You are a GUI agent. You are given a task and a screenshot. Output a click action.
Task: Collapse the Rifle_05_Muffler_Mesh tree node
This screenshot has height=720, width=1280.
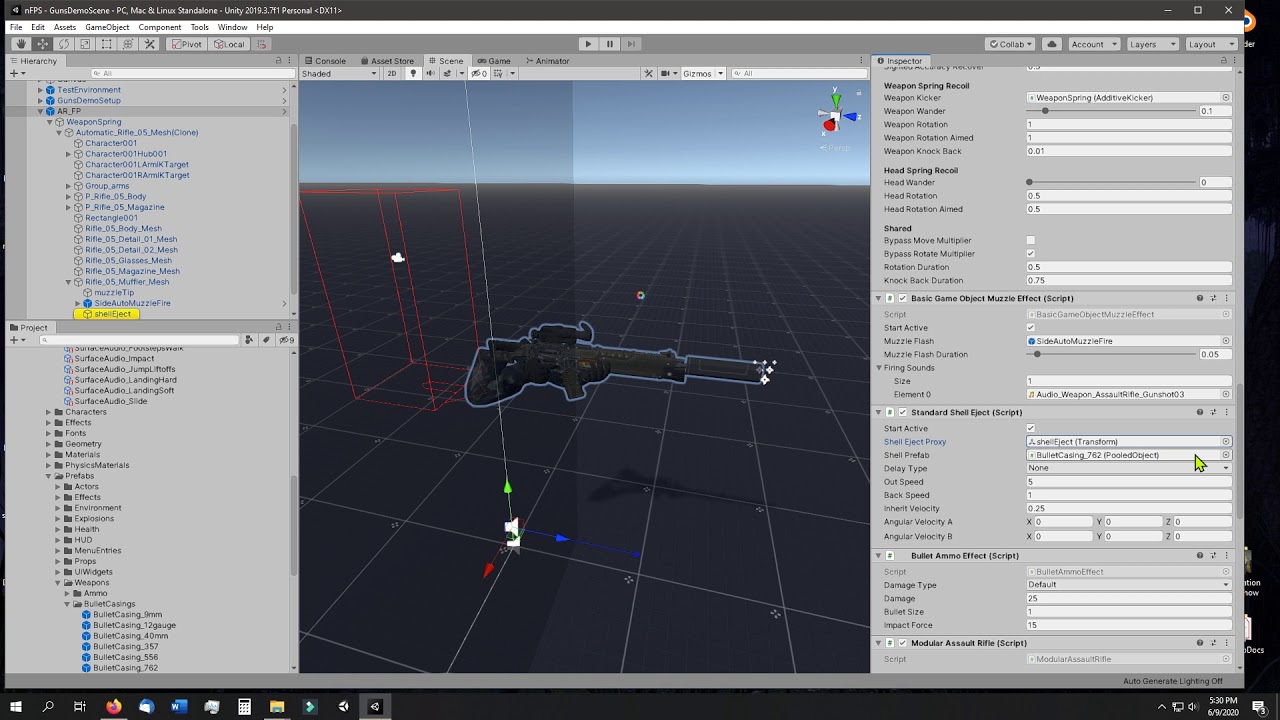68,282
